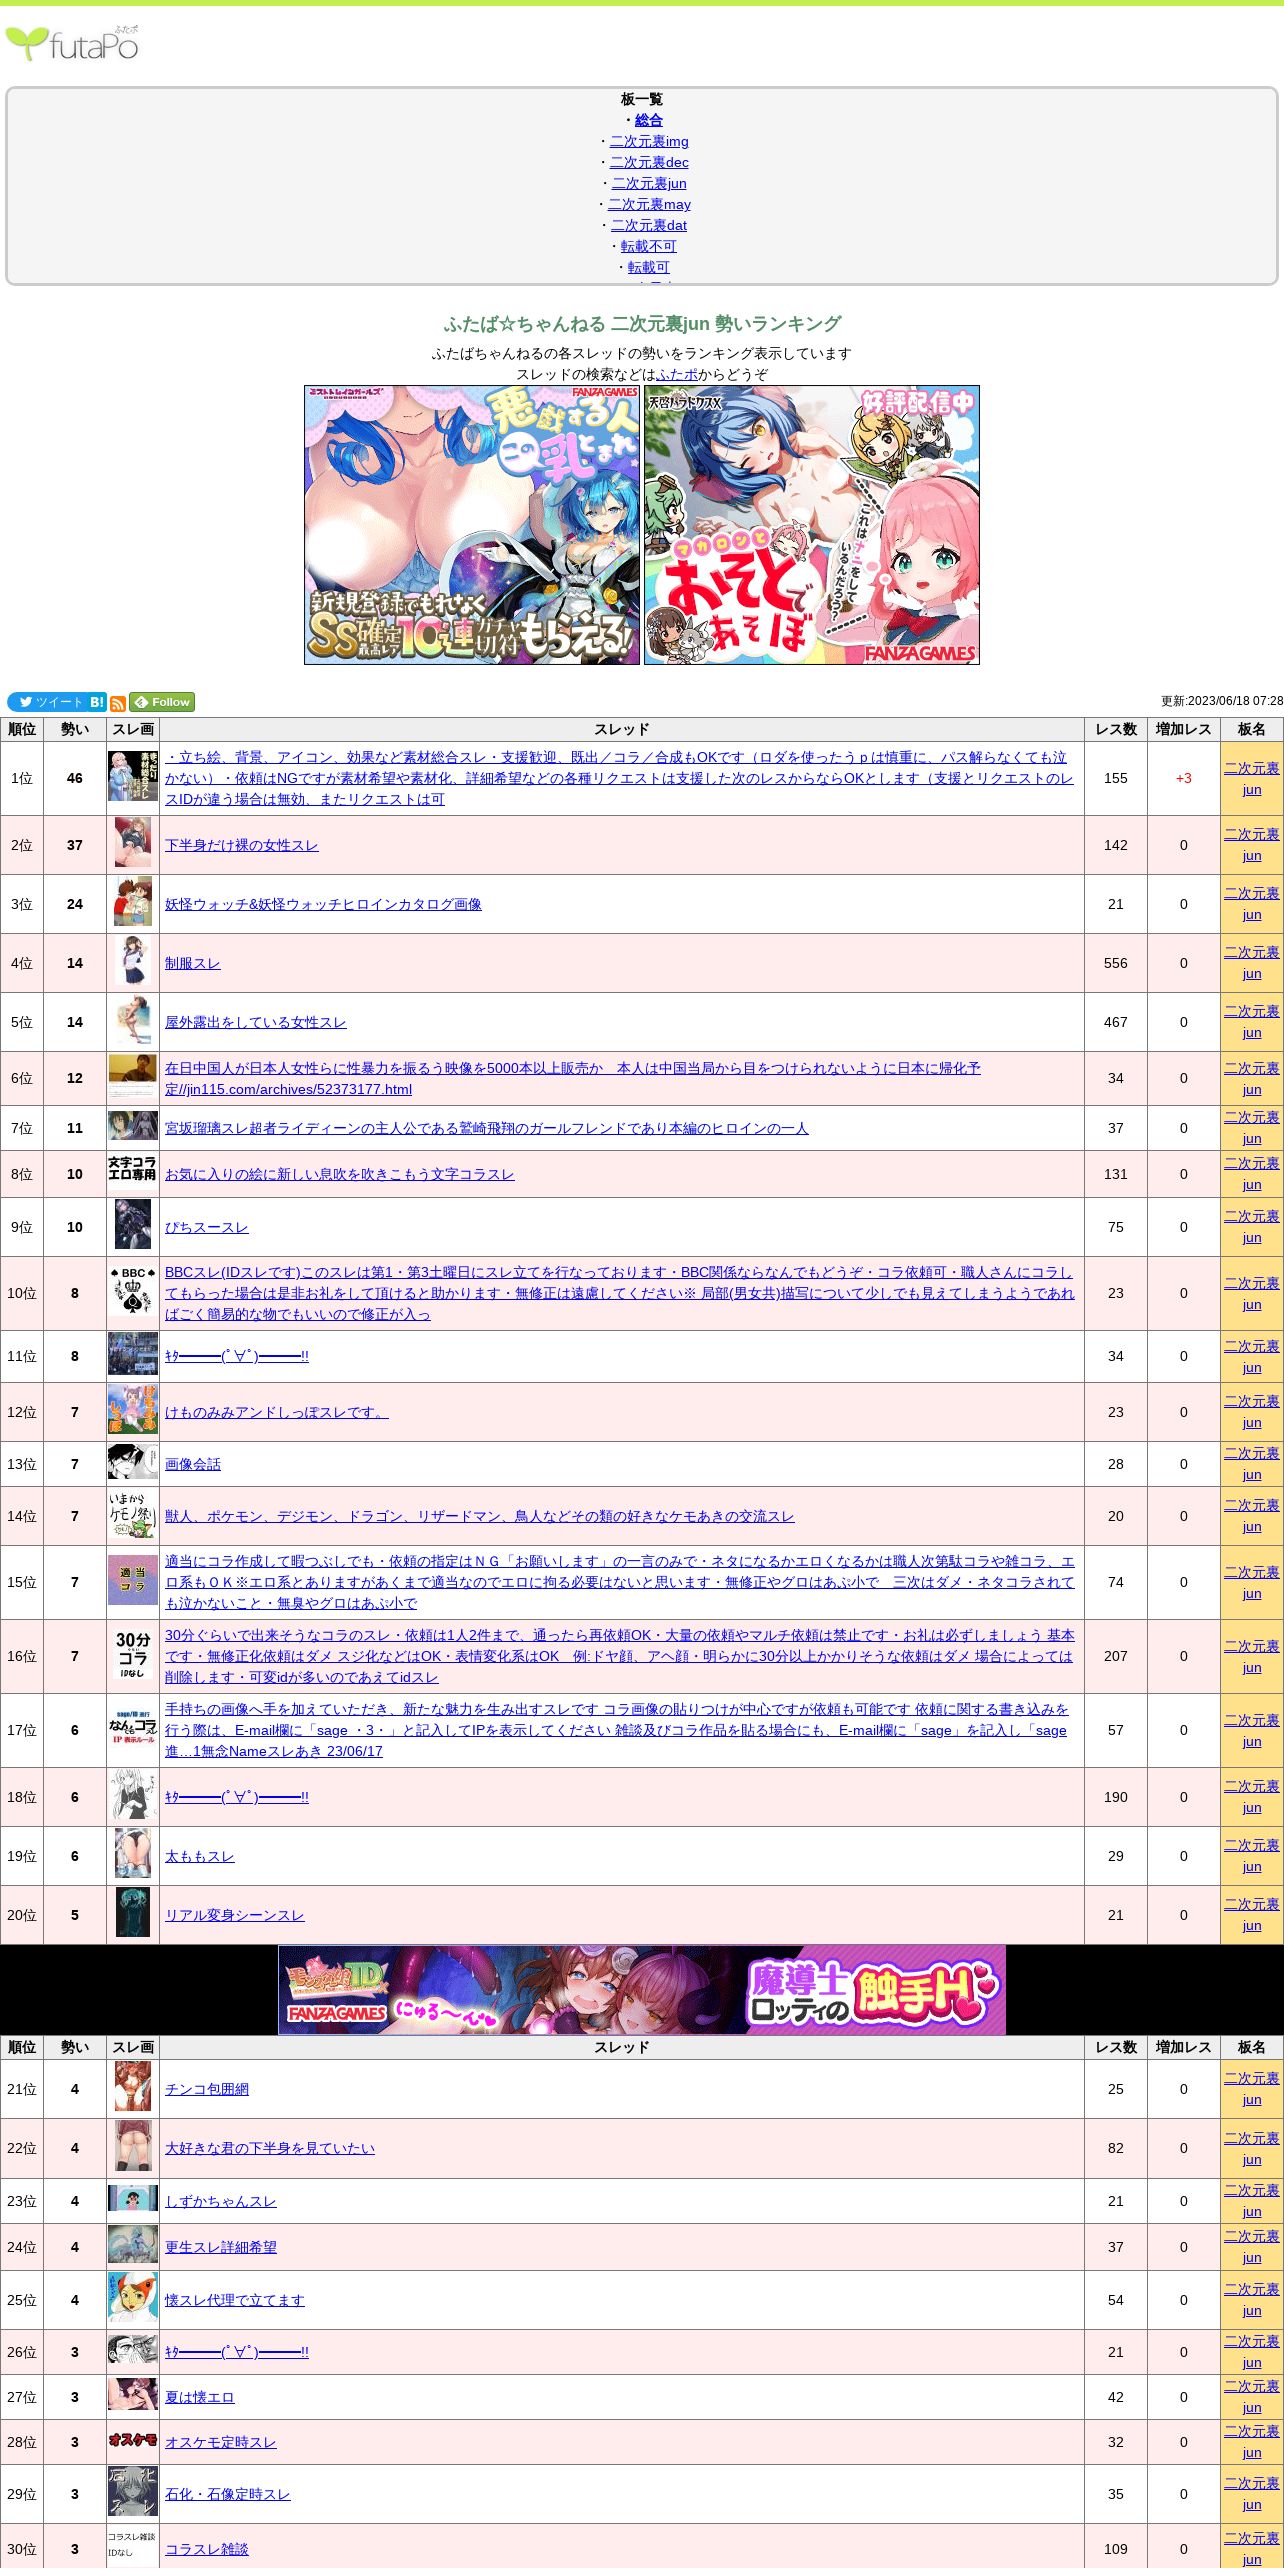1284x2568 pixels.
Task: Open the 懐スレ代理で立てます thread
Action: point(235,2300)
